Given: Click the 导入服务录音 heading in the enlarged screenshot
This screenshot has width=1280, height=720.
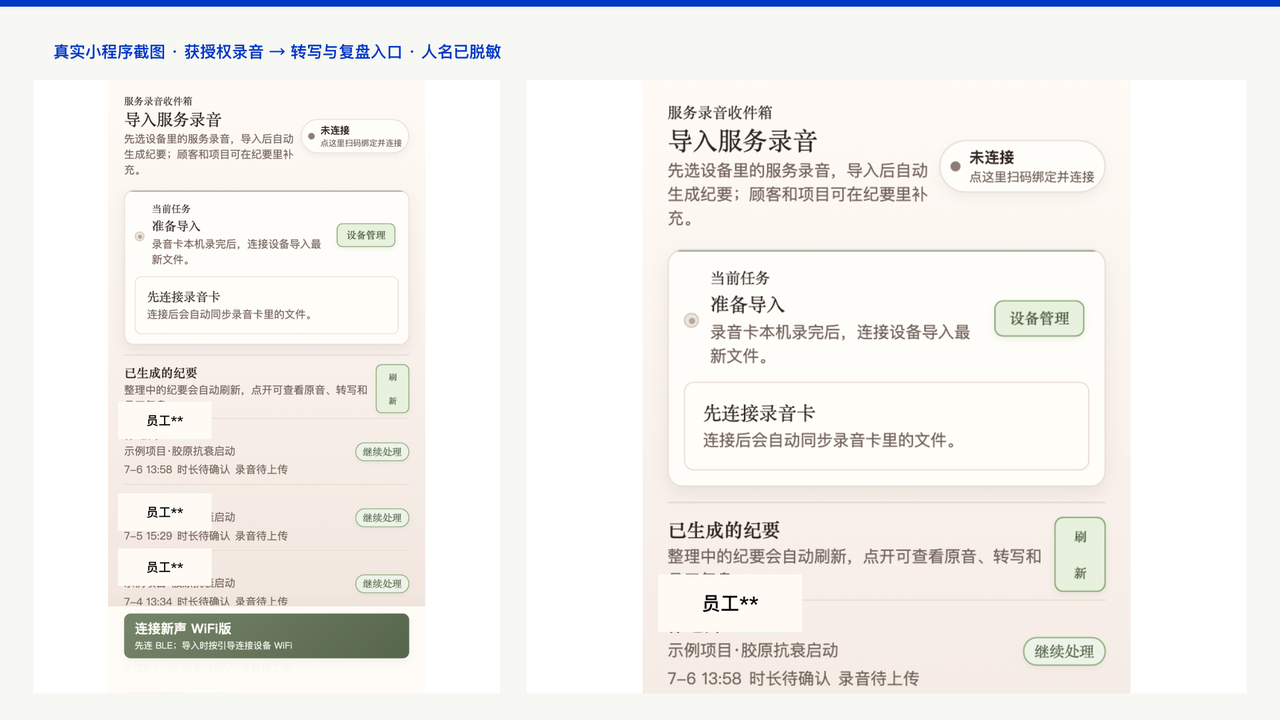Looking at the screenshot, I should coord(743,140).
